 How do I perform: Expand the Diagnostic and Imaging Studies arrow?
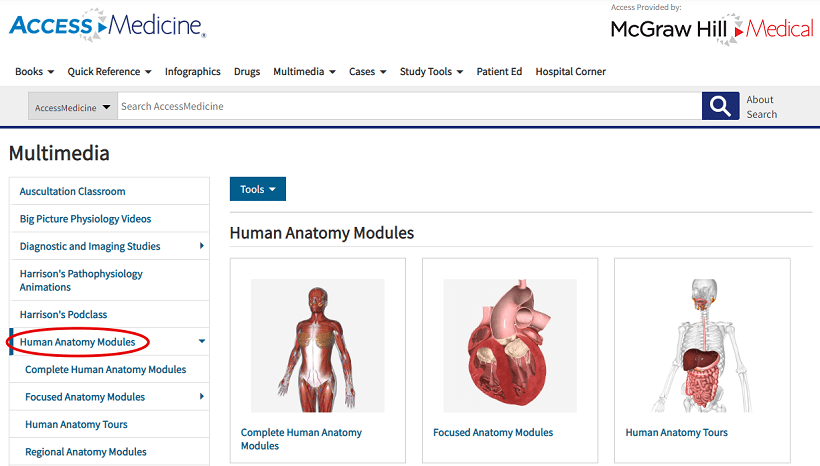pos(201,246)
